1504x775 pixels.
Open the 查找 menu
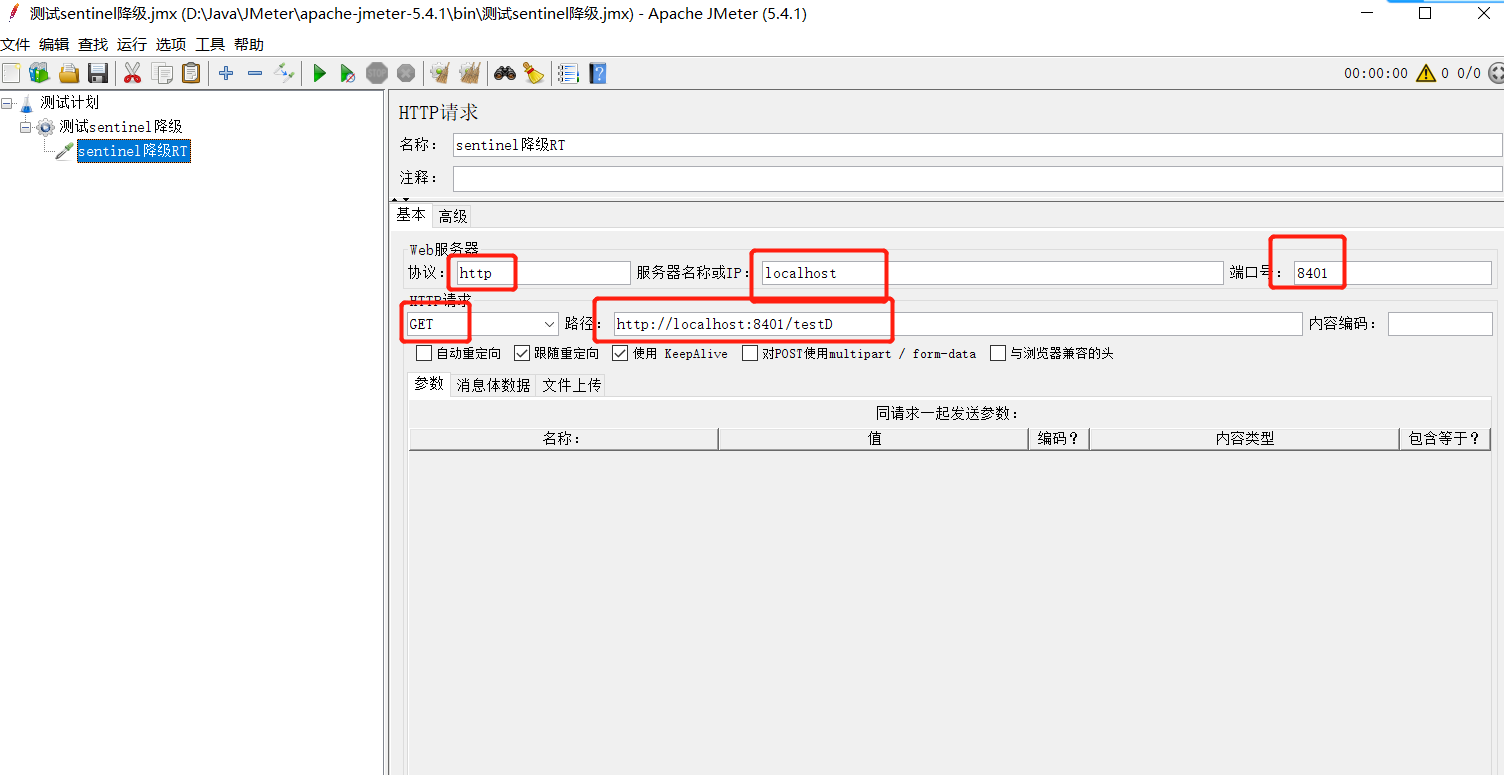[93, 44]
